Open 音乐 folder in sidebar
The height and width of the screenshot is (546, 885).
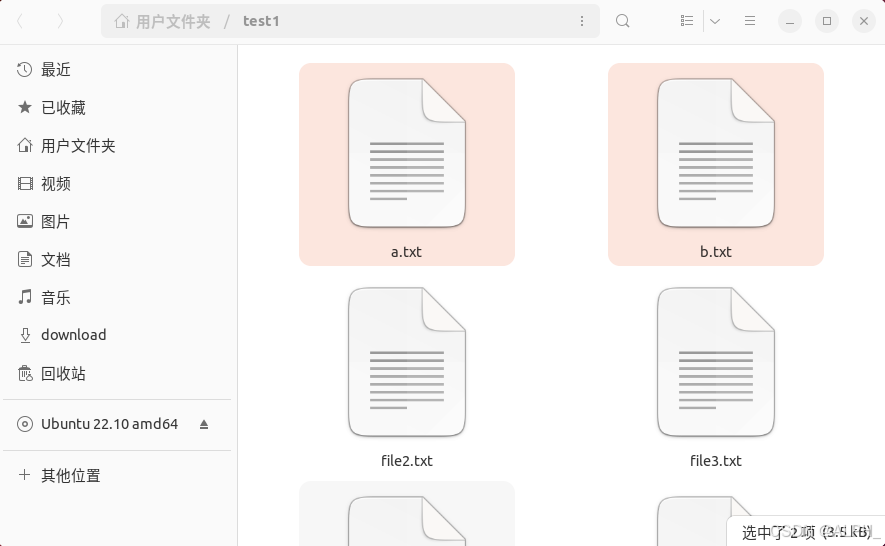(120, 297)
